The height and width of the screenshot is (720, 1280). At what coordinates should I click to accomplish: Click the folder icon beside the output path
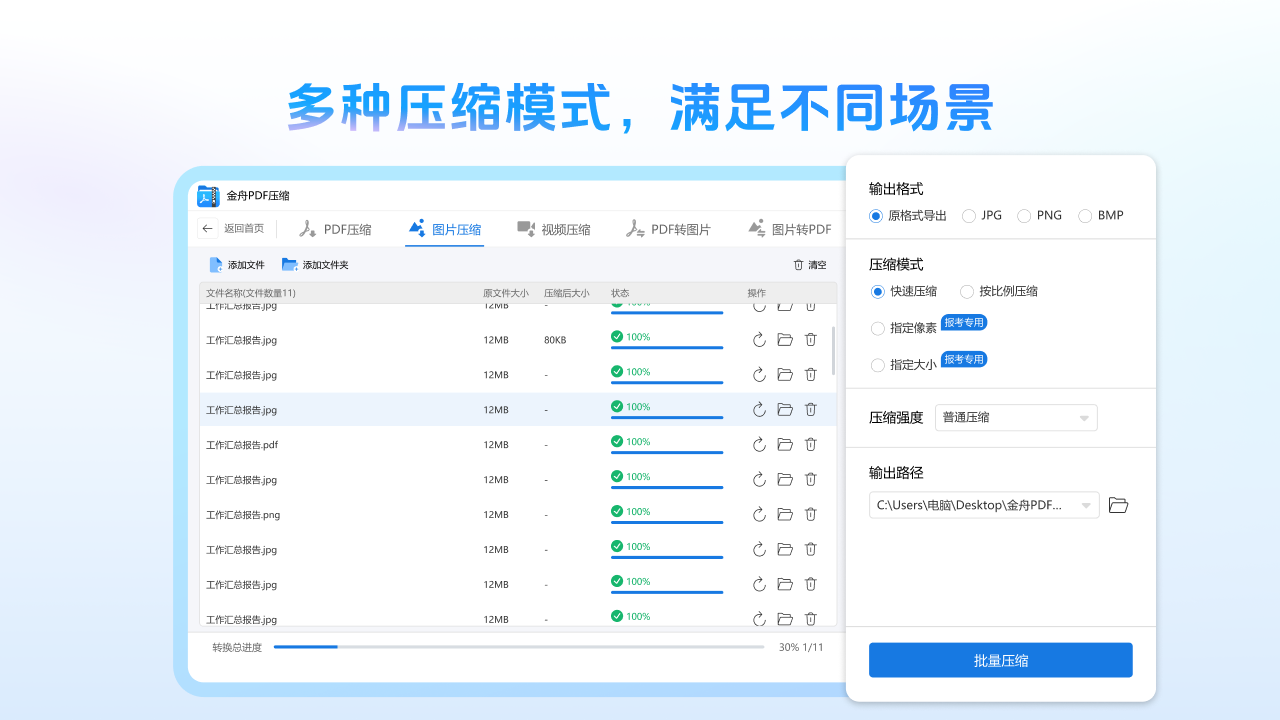coord(1118,505)
